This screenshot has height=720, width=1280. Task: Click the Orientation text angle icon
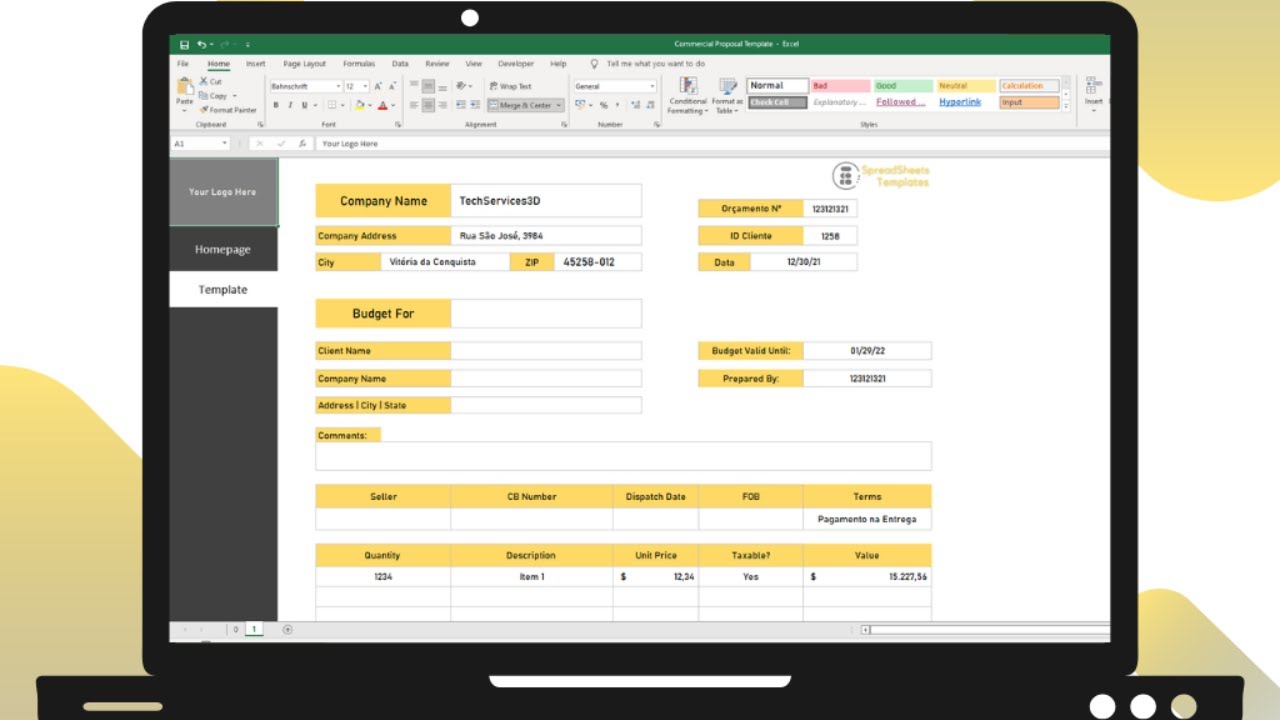pyautogui.click(x=462, y=87)
